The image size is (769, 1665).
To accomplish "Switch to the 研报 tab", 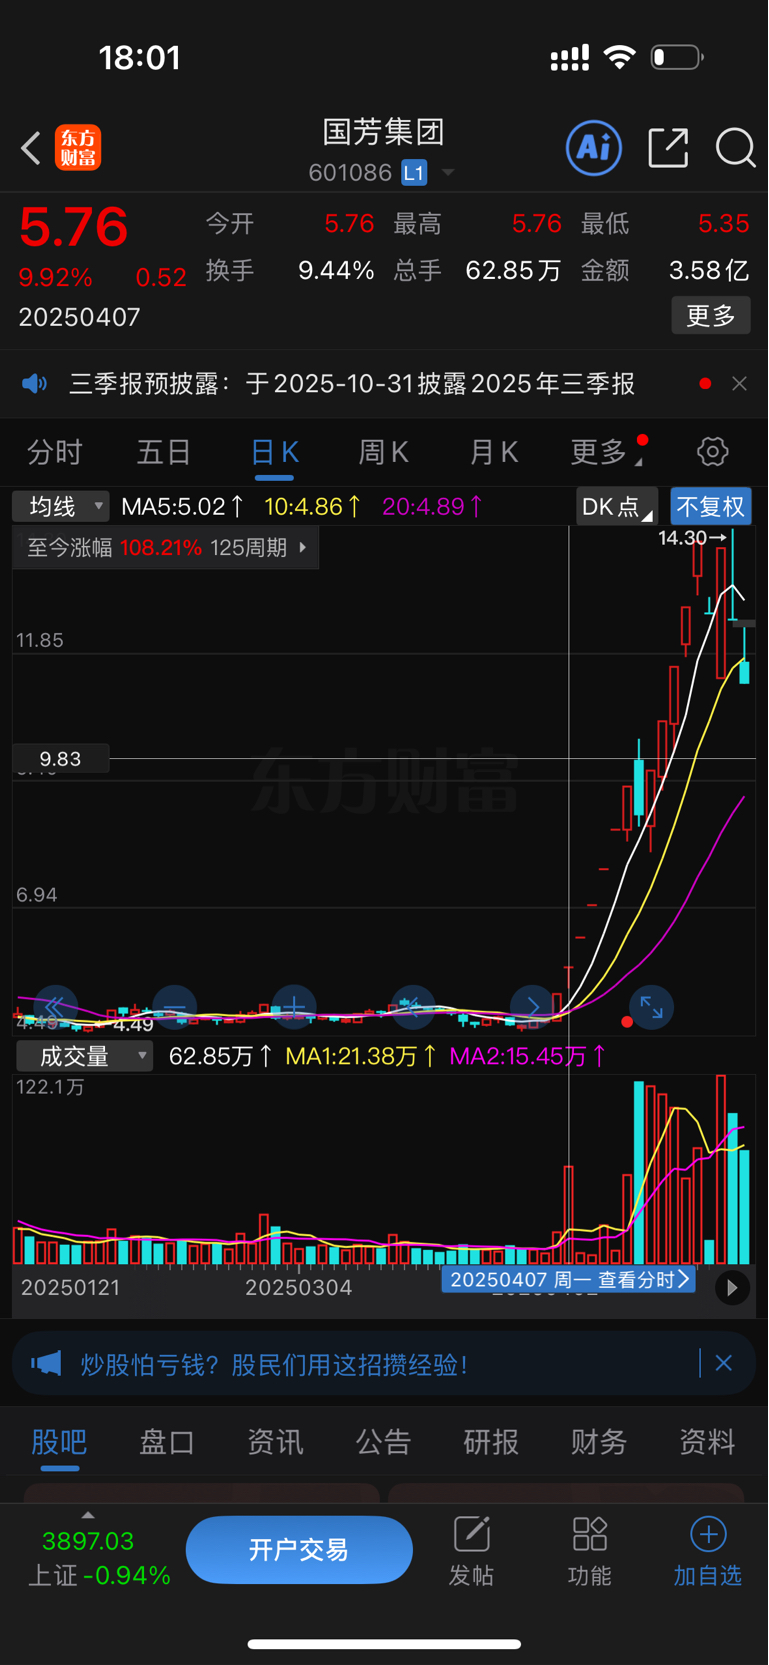I will pos(491,1442).
